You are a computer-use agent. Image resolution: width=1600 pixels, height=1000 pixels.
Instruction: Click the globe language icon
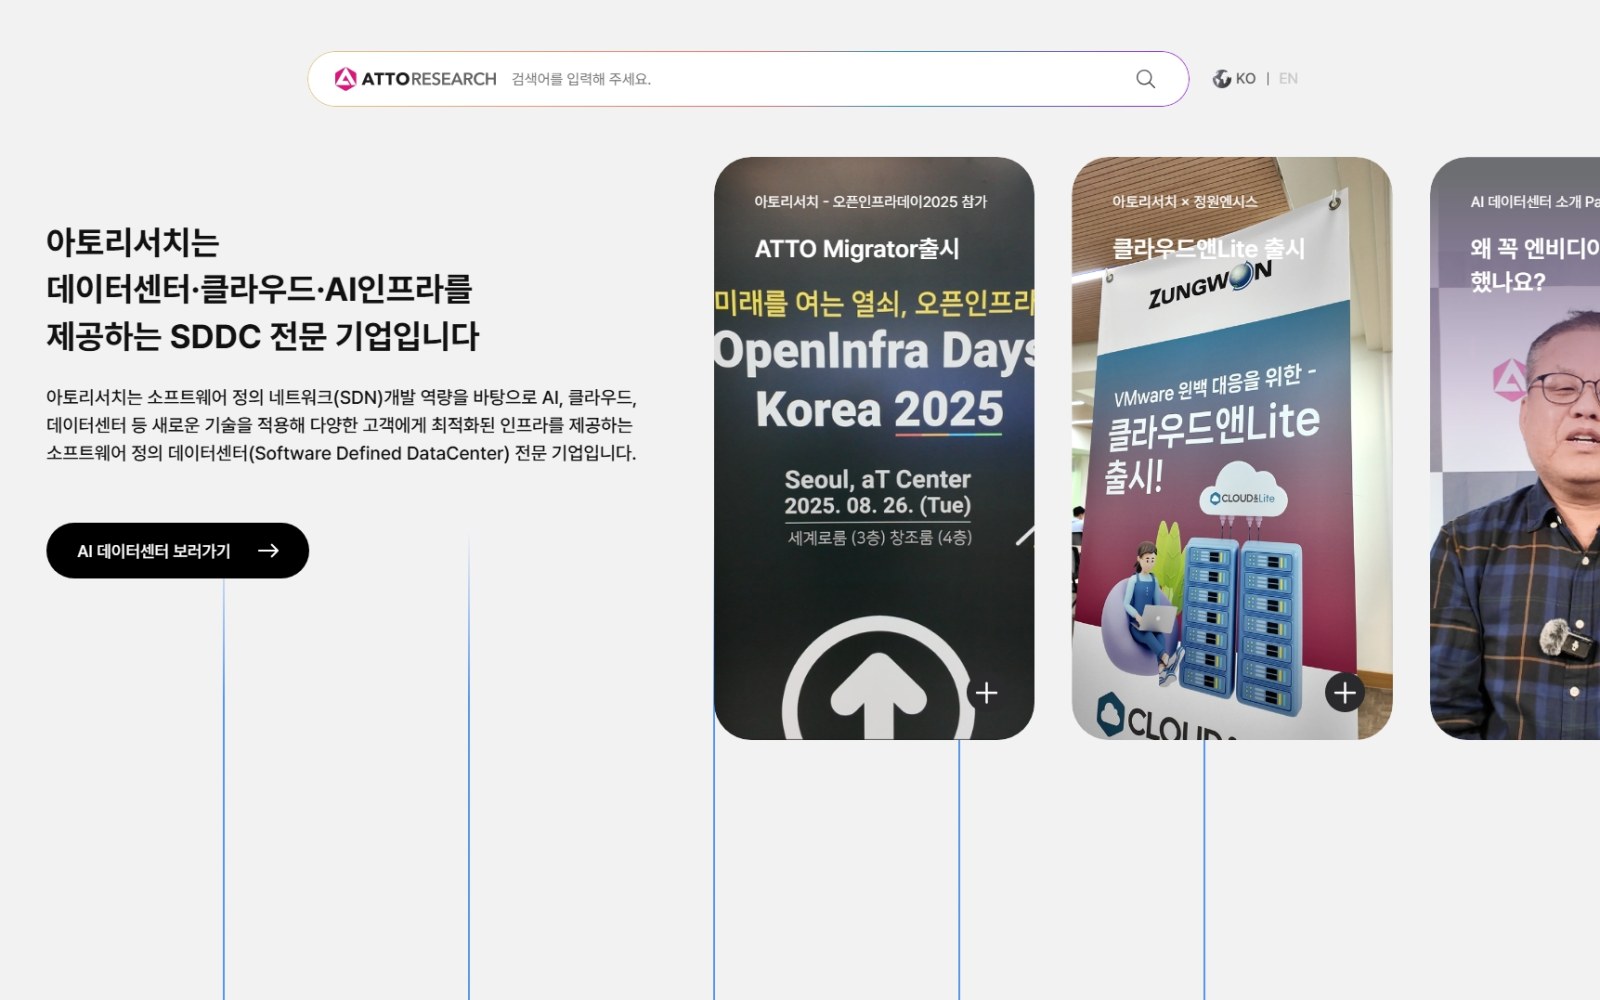(1221, 79)
